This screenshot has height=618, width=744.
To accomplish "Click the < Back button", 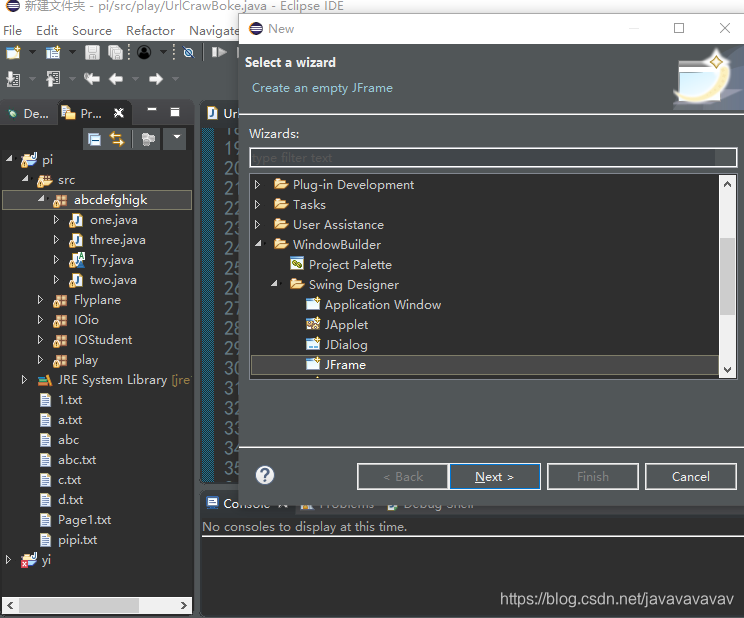I will point(402,477).
